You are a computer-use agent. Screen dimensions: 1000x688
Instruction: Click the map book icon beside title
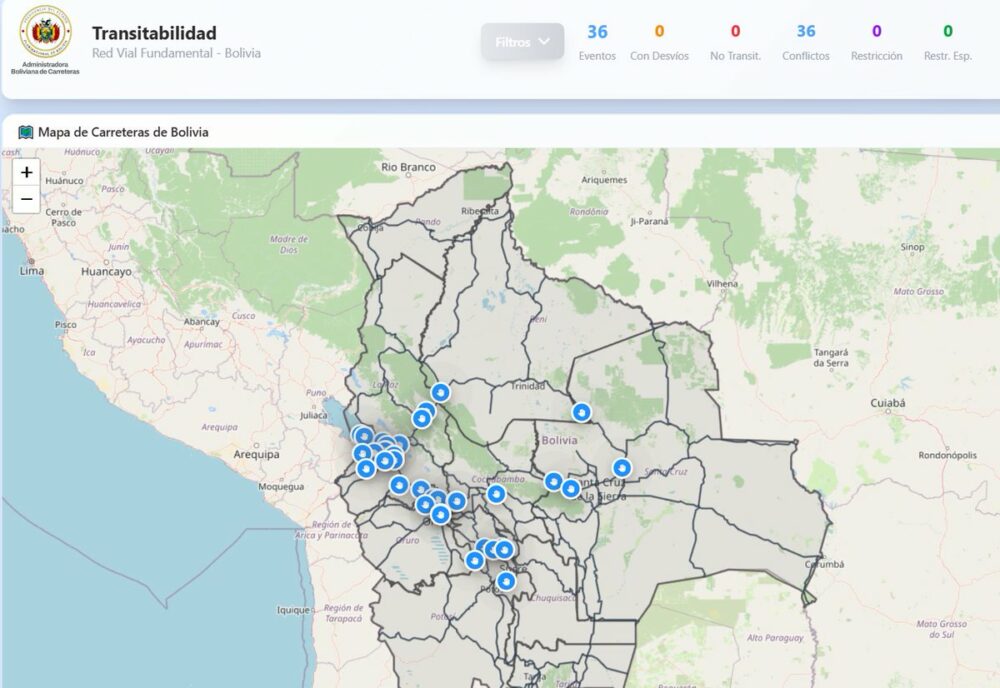pos(26,132)
